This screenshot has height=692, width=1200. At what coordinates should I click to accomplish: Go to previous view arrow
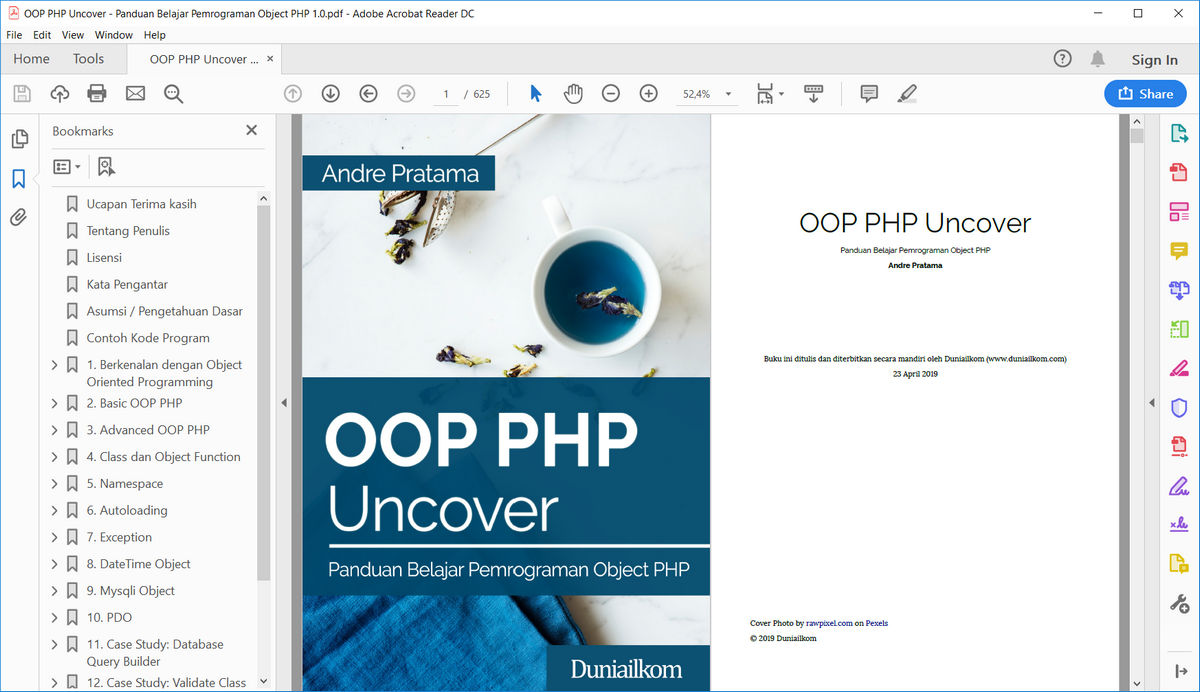368,94
